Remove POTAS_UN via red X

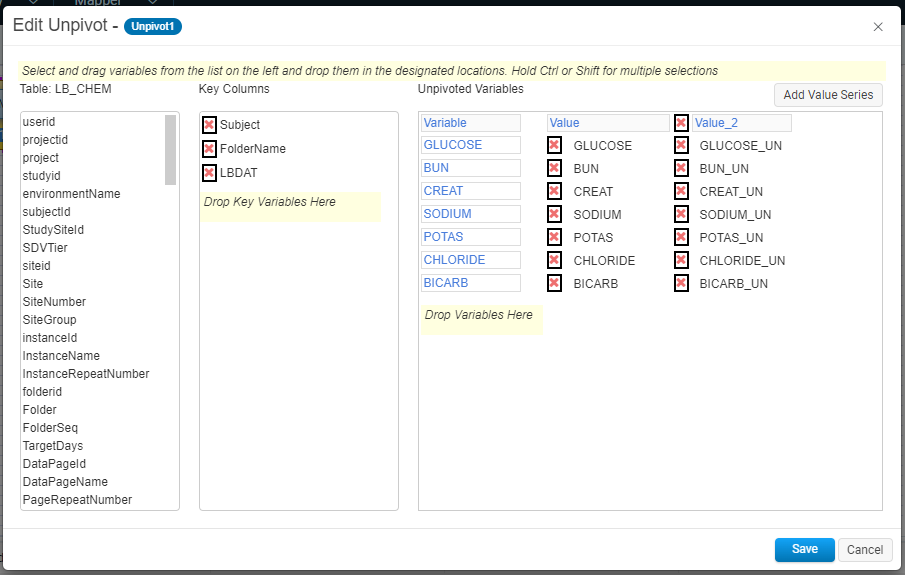pyautogui.click(x=681, y=237)
